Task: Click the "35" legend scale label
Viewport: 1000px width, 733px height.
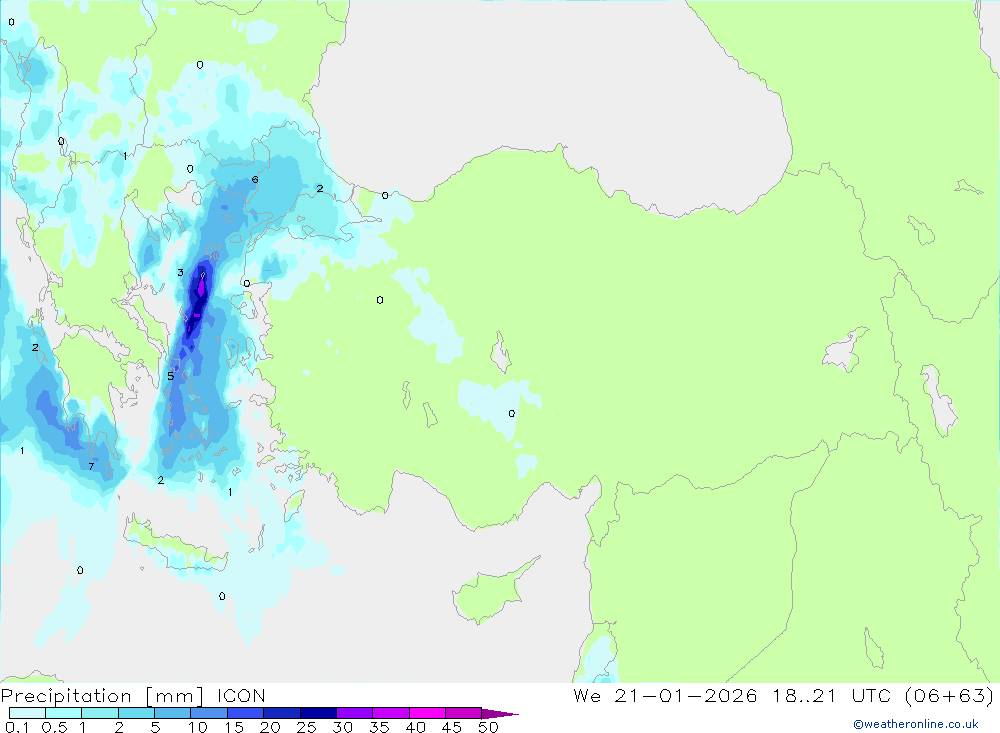Action: pos(379,727)
